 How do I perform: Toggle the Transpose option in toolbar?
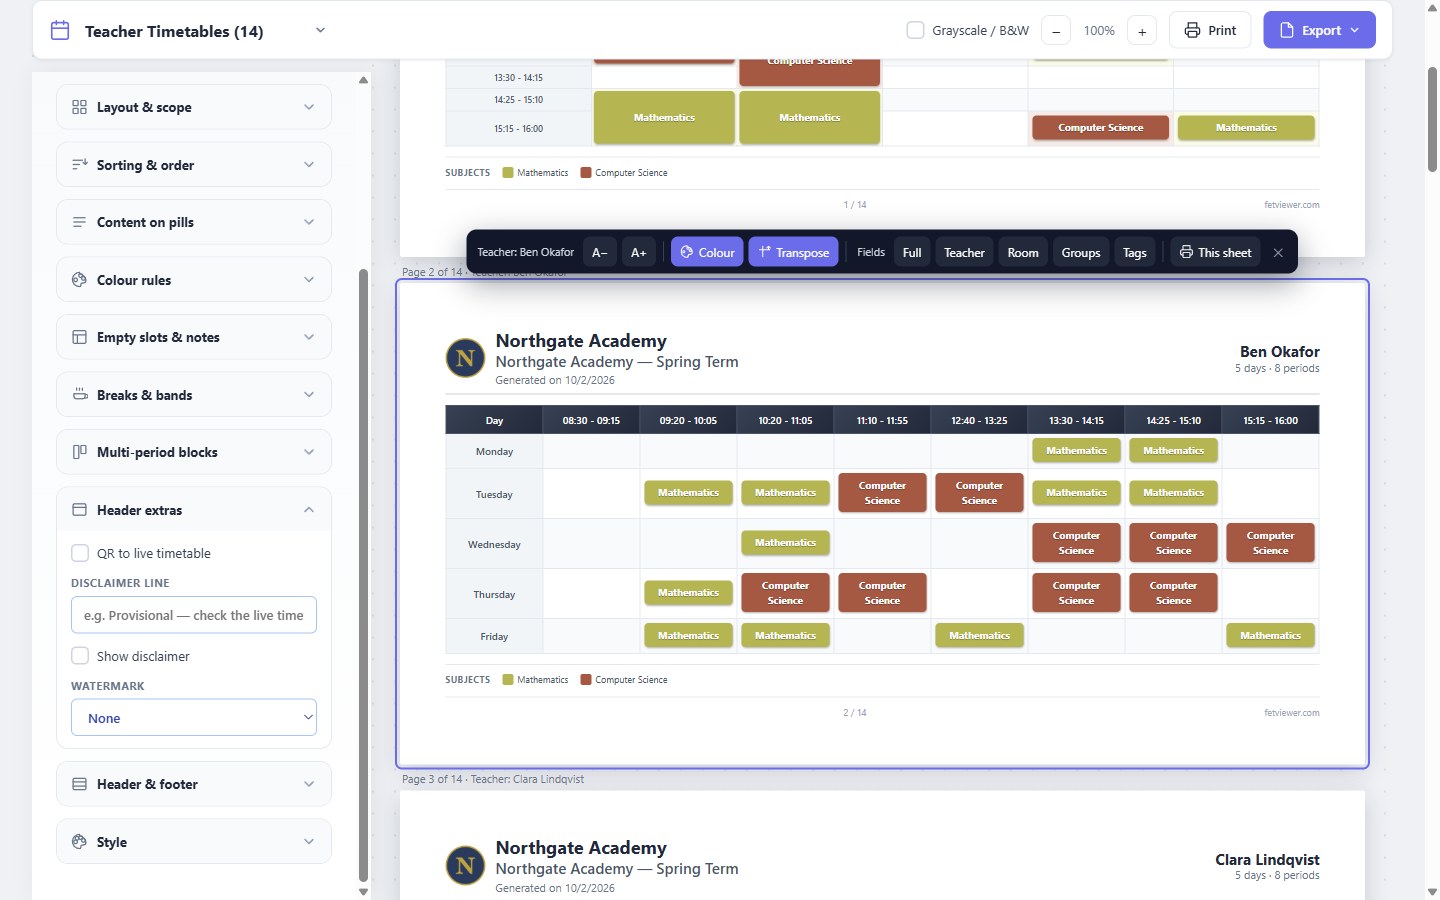tap(794, 252)
